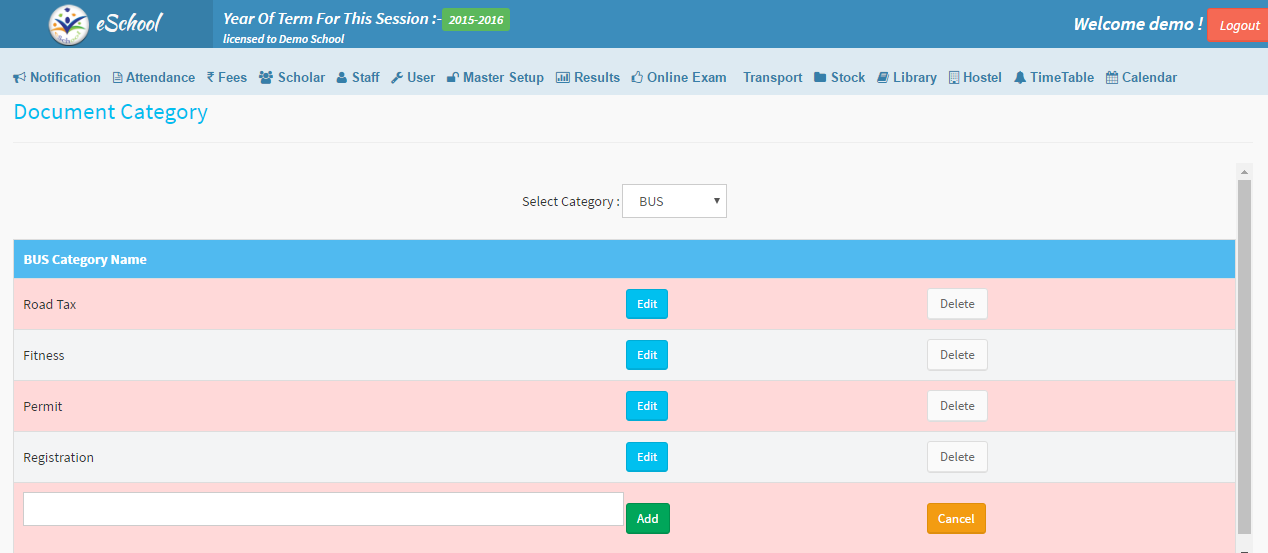Image resolution: width=1268 pixels, height=553 pixels.
Task: Open Calendar via its calendar icon
Action: [1112, 78]
